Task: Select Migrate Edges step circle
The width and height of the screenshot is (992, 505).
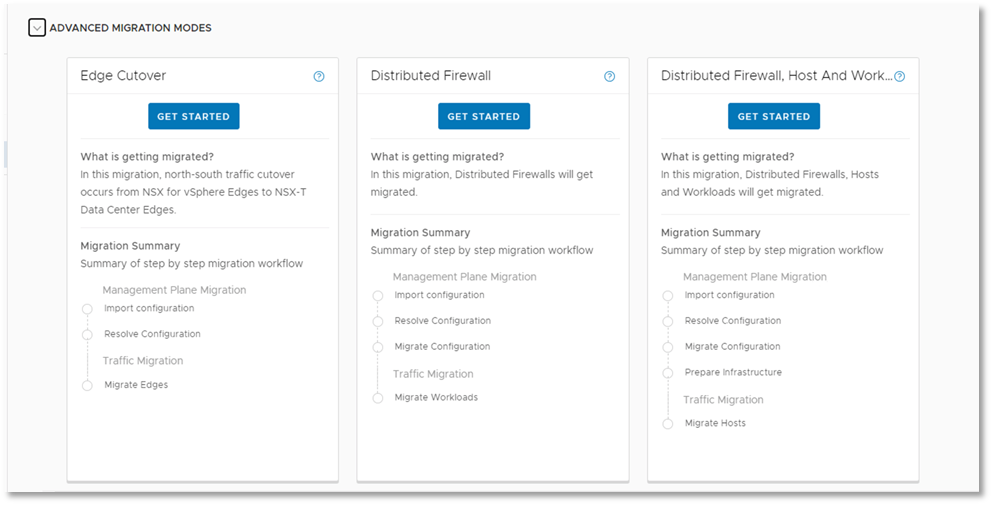Action: [87, 385]
